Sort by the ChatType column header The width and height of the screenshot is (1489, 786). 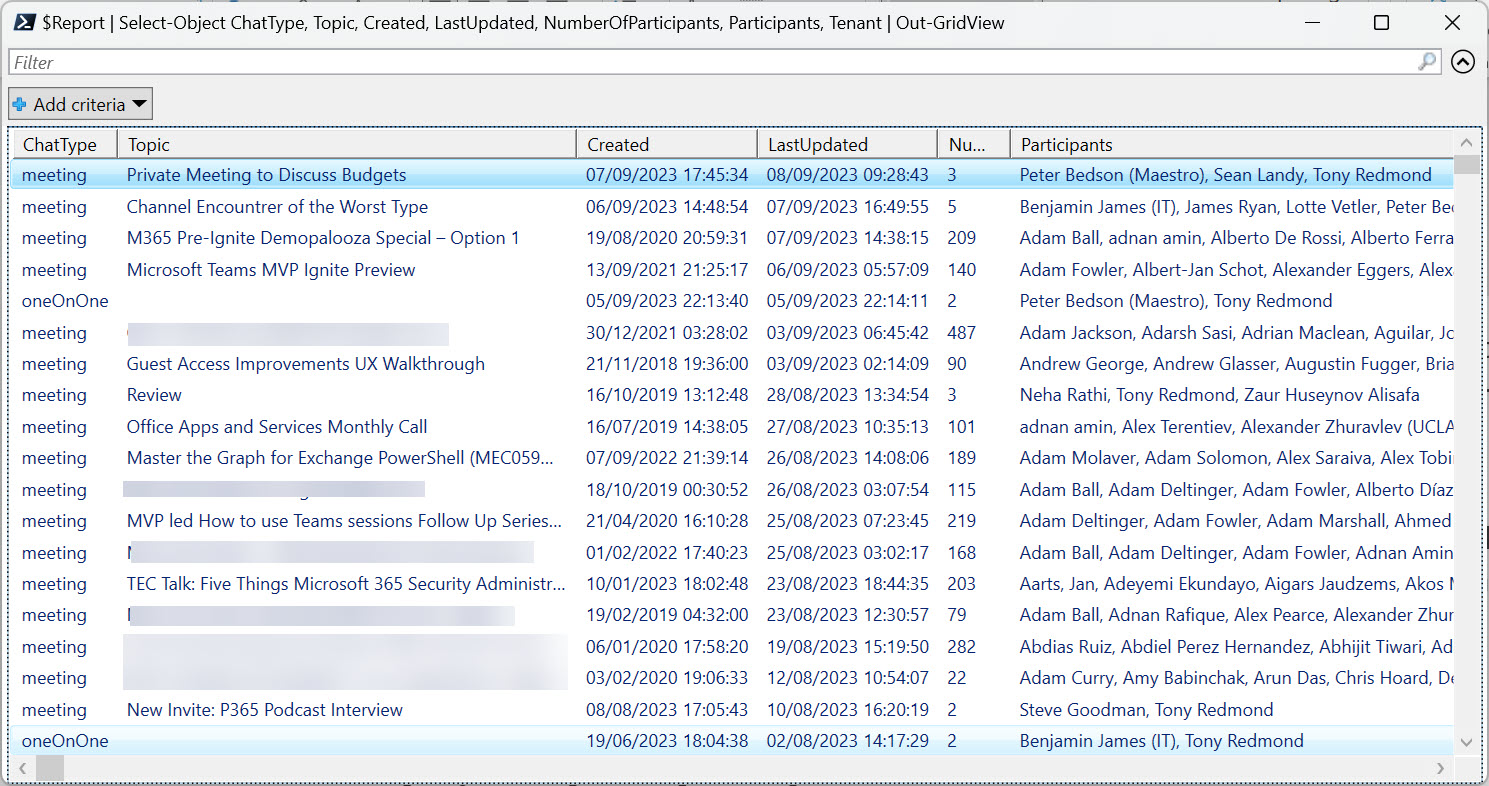(x=63, y=145)
